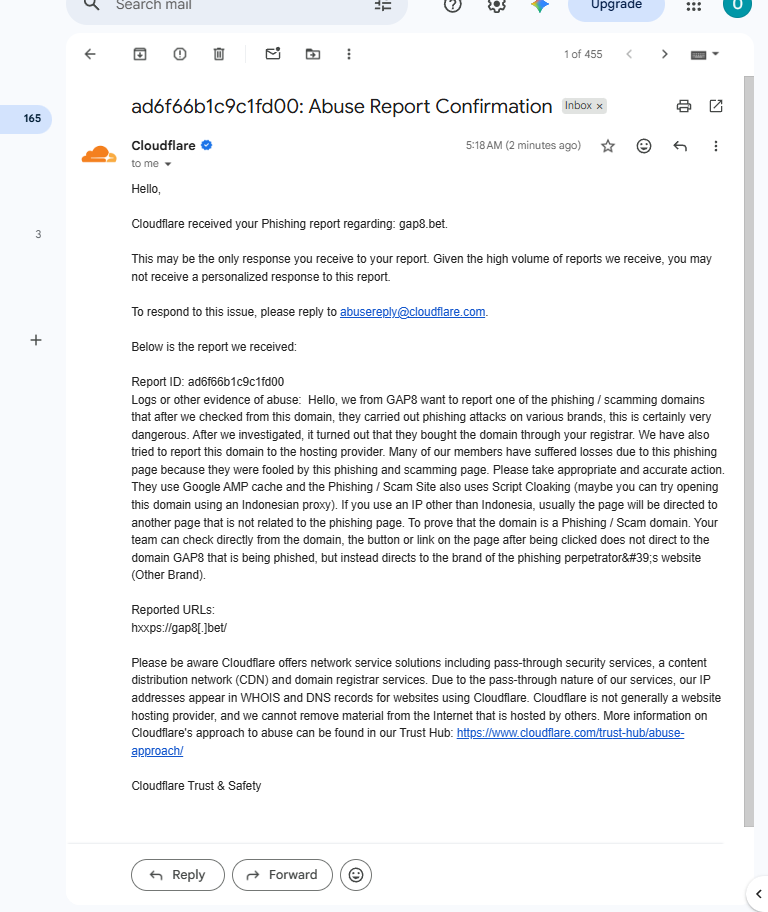Expand recipient details next to 'to me'
This screenshot has height=912, width=768.
[x=168, y=164]
